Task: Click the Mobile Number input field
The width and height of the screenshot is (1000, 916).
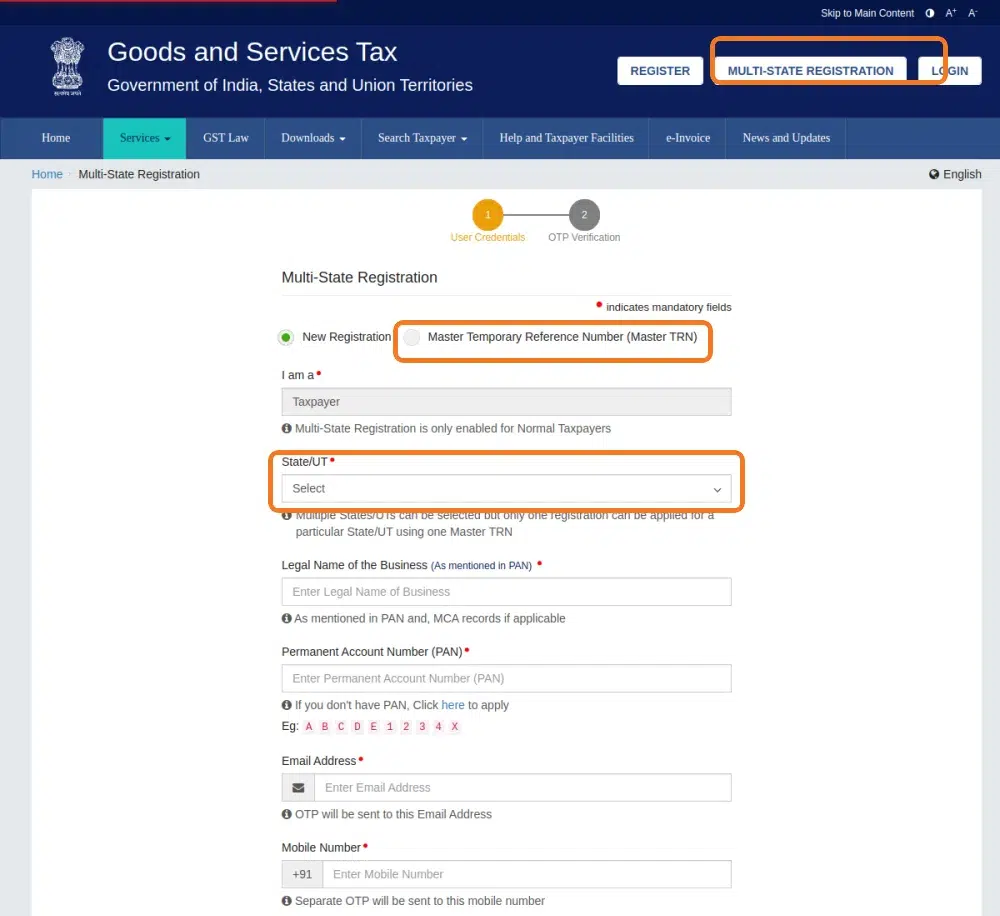Action: [x=527, y=875]
